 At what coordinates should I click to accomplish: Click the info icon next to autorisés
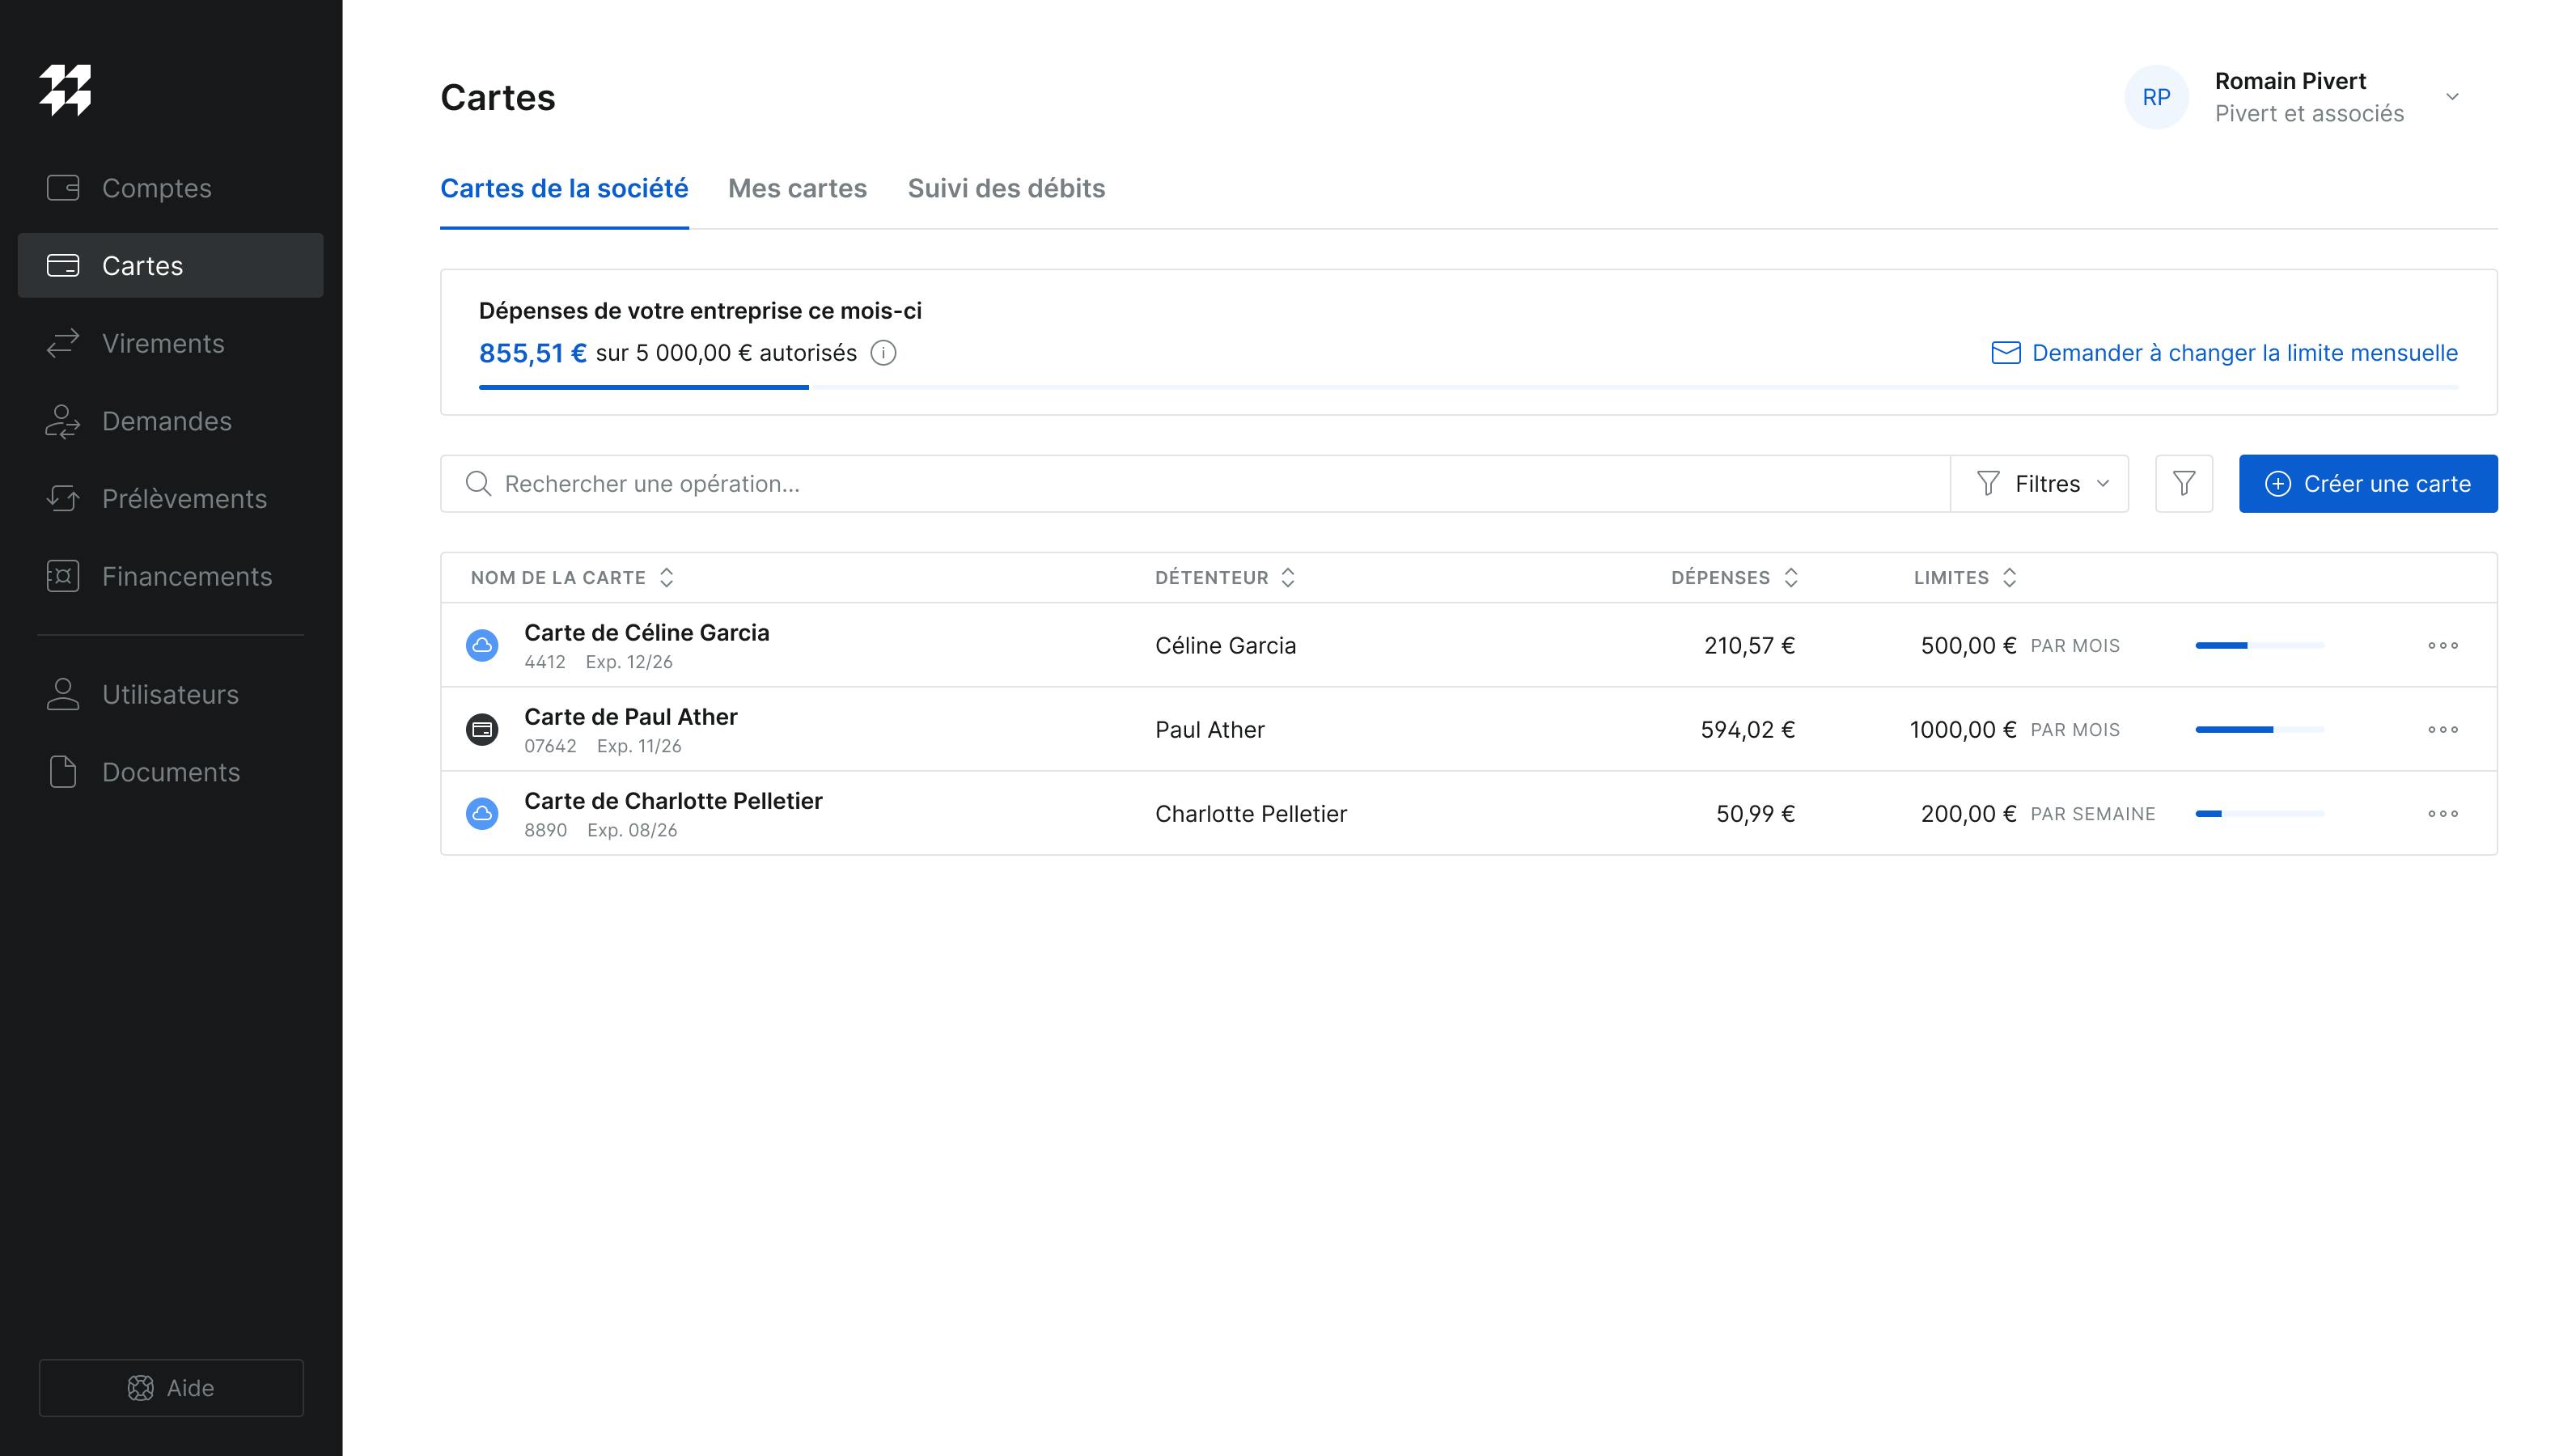(883, 353)
